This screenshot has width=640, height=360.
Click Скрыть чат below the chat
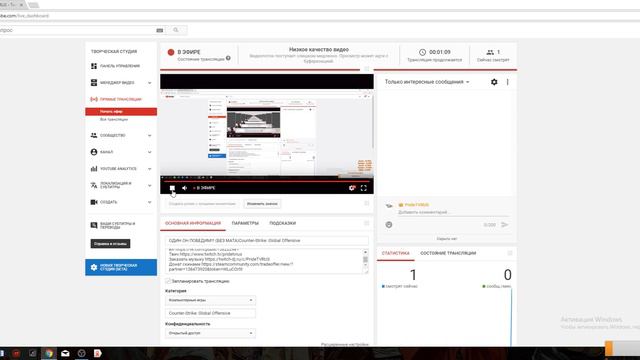447,239
